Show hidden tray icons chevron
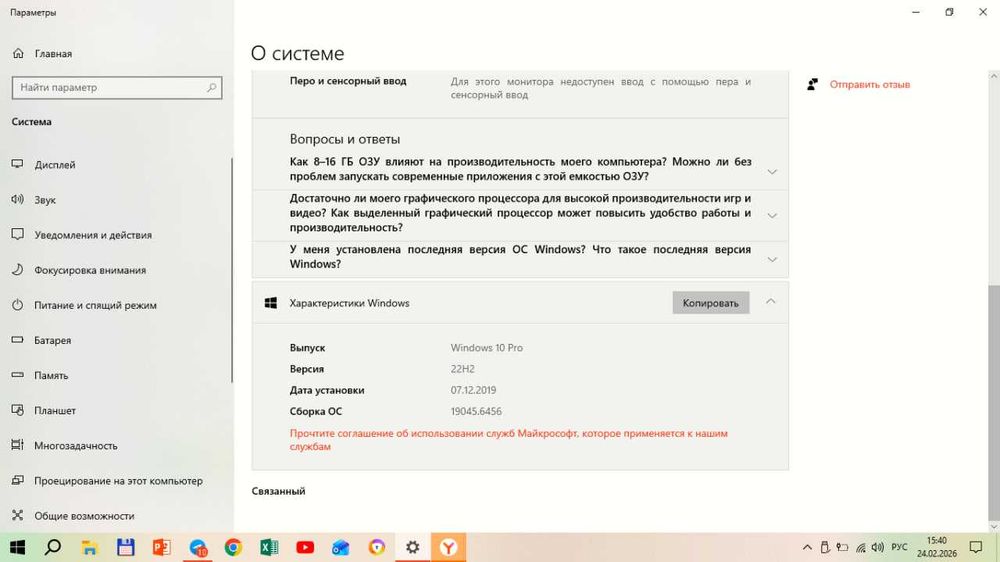The image size is (1000, 562). [807, 547]
